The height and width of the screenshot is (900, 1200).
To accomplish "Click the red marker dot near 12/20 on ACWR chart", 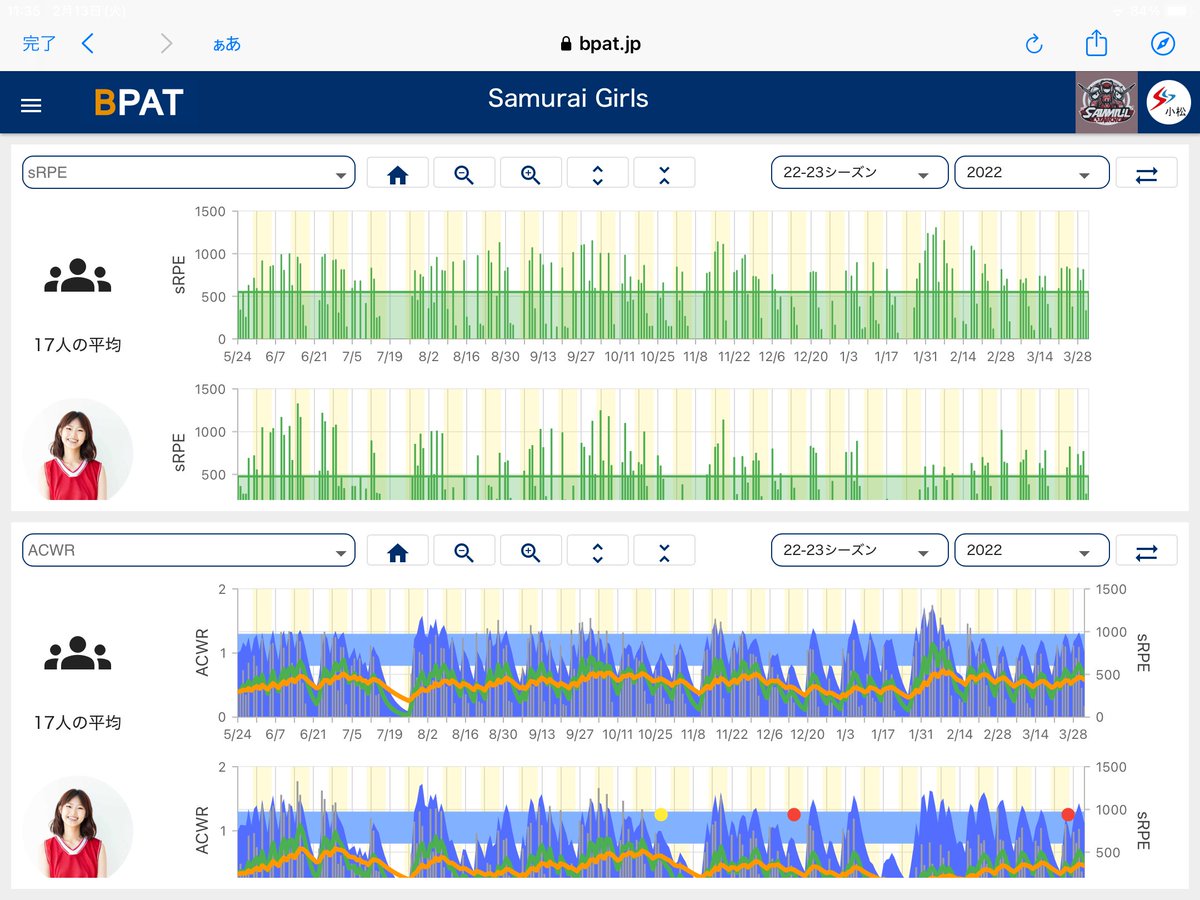I will (x=794, y=815).
